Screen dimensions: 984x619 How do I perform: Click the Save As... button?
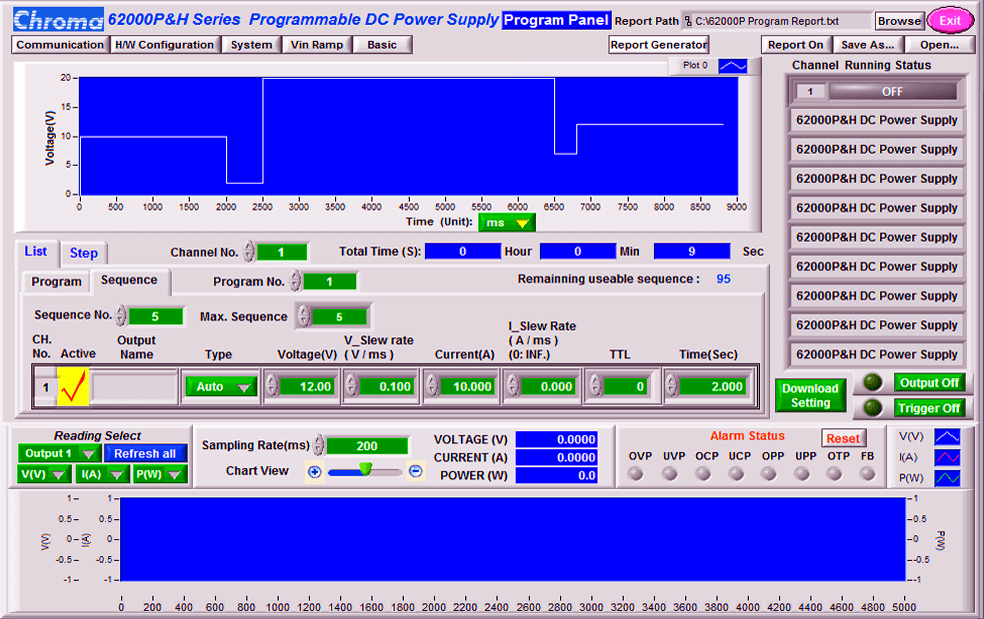pyautogui.click(x=868, y=45)
